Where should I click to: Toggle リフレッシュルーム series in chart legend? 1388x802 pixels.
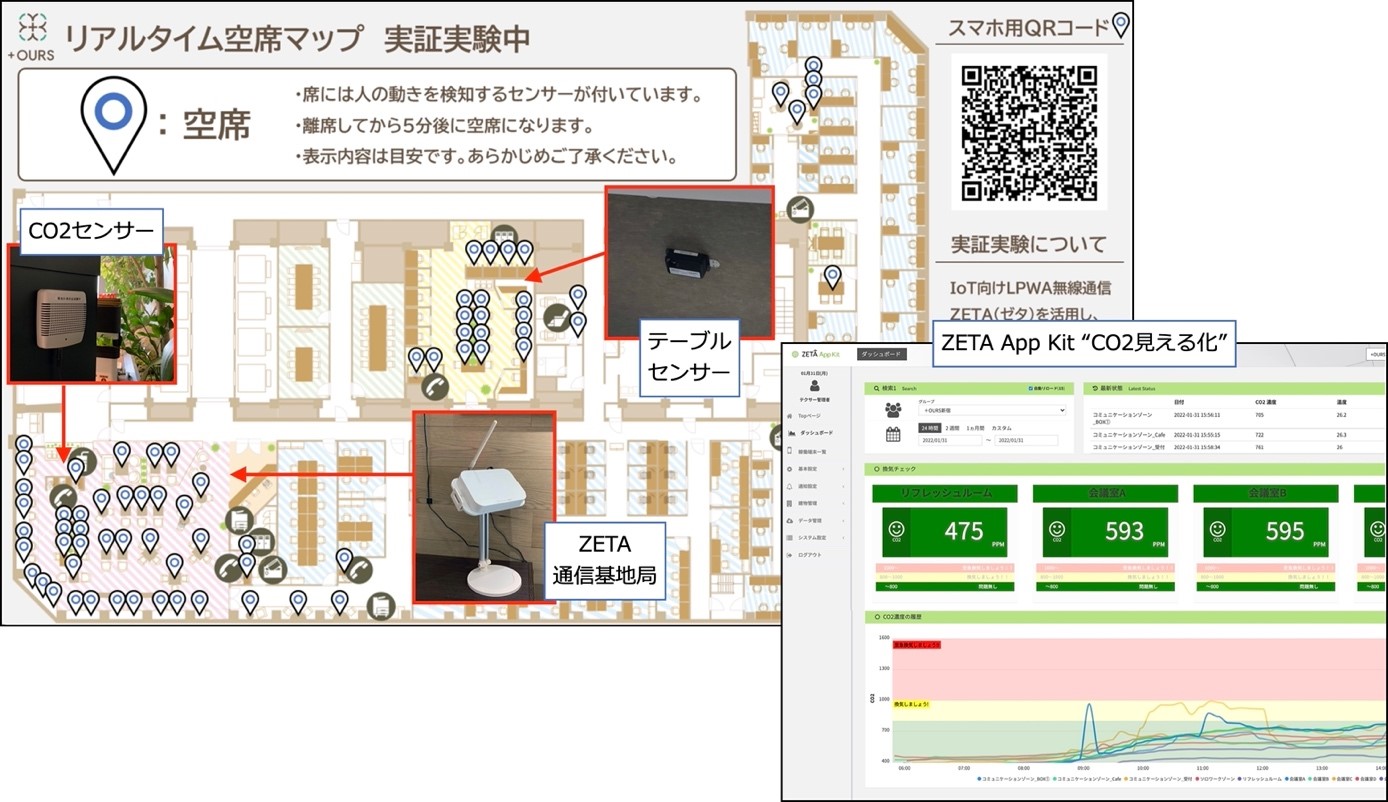[1258, 778]
